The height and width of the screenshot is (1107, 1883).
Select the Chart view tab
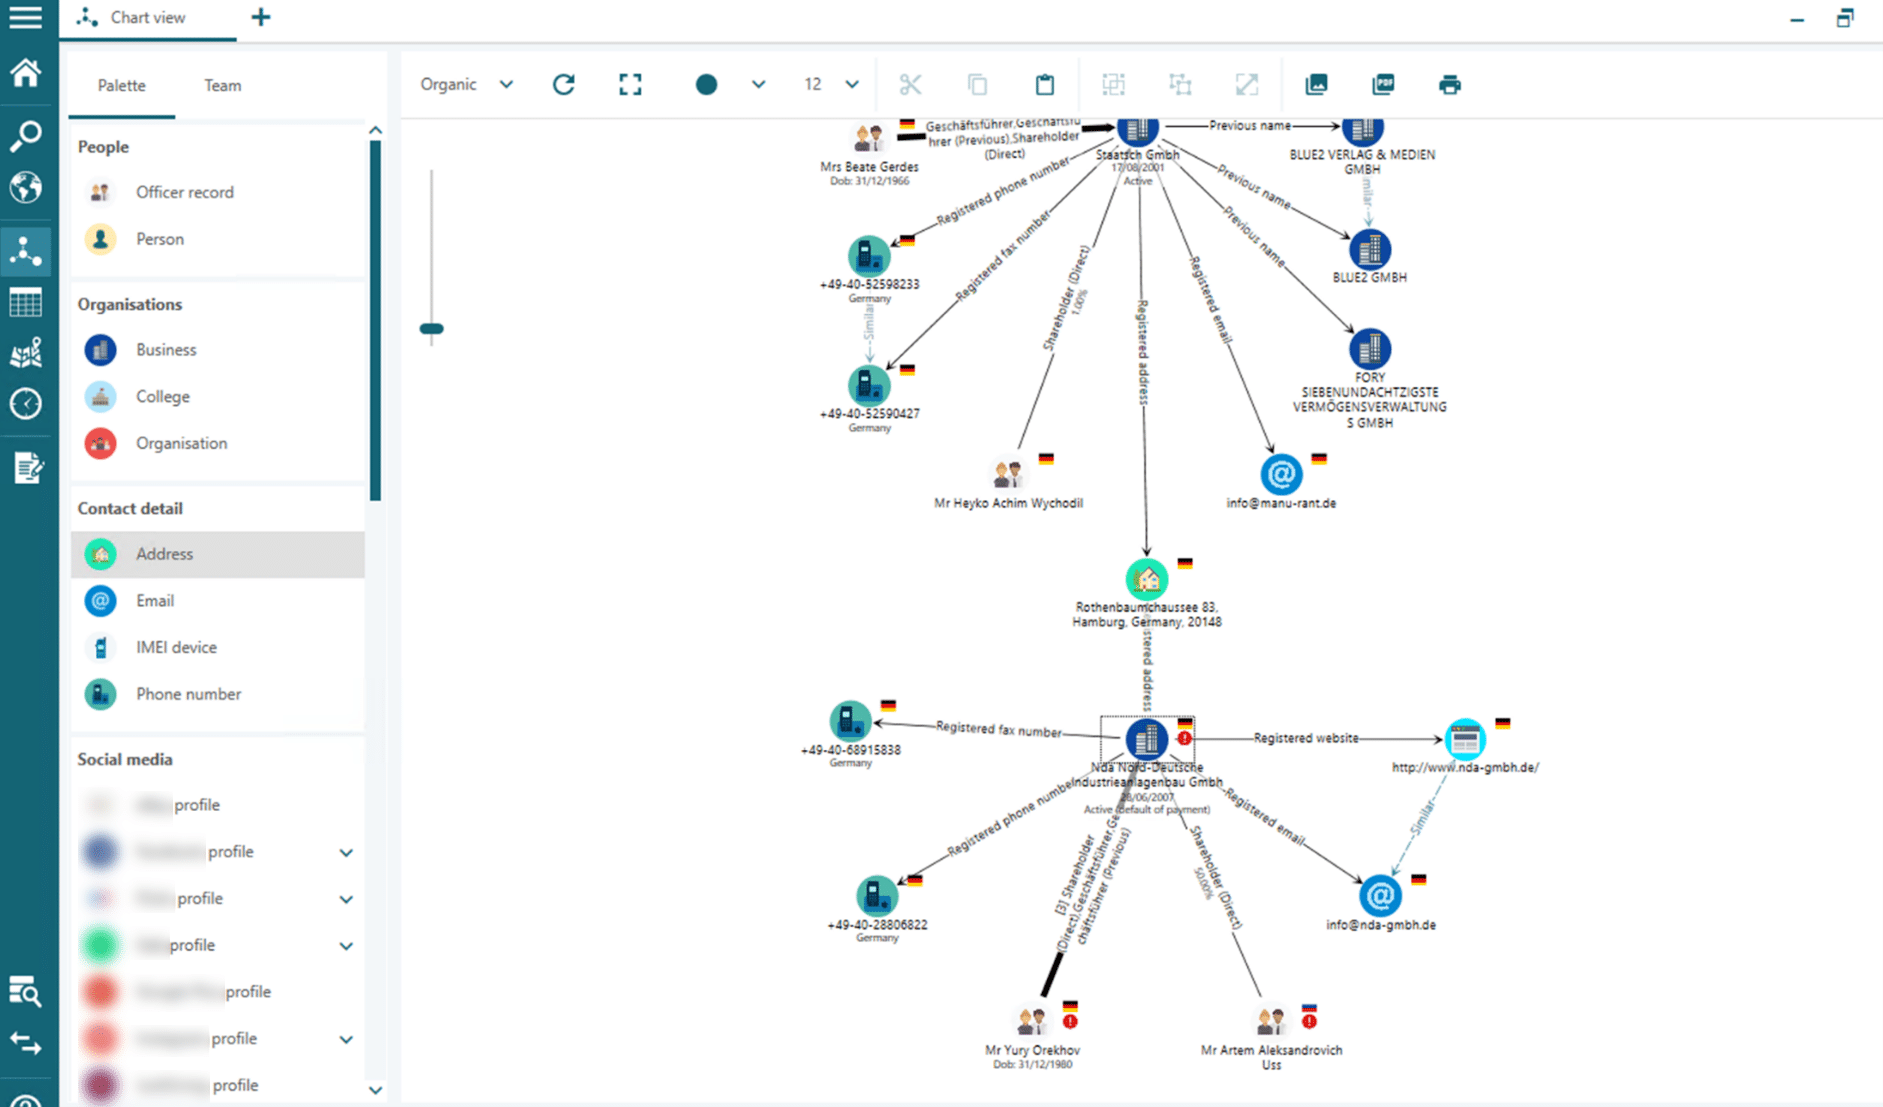[148, 17]
